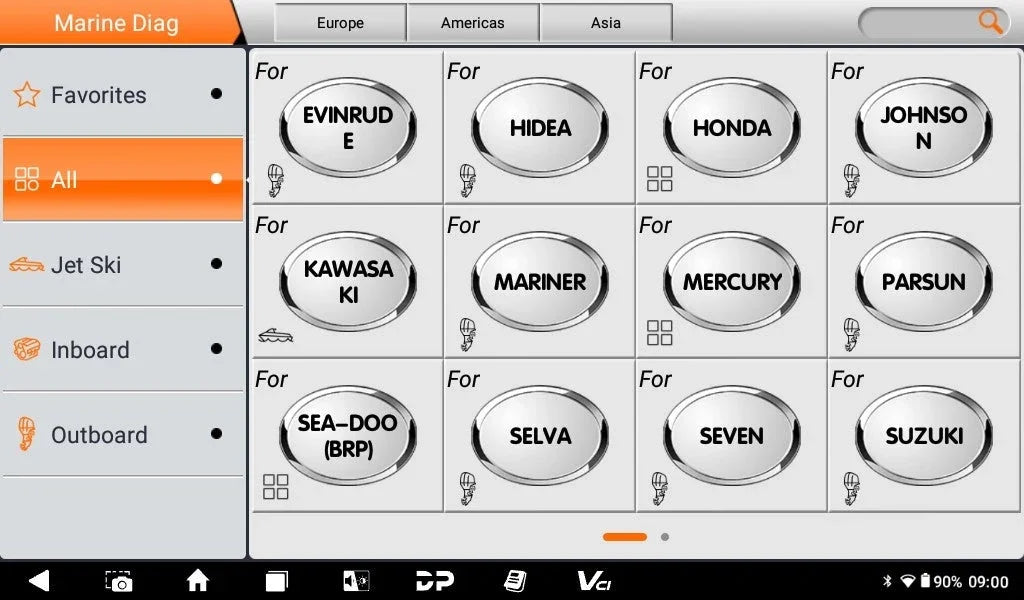Image resolution: width=1024 pixels, height=600 pixels.
Task: Click the Jet Ski watercraft icon in sidebar
Action: (27, 264)
